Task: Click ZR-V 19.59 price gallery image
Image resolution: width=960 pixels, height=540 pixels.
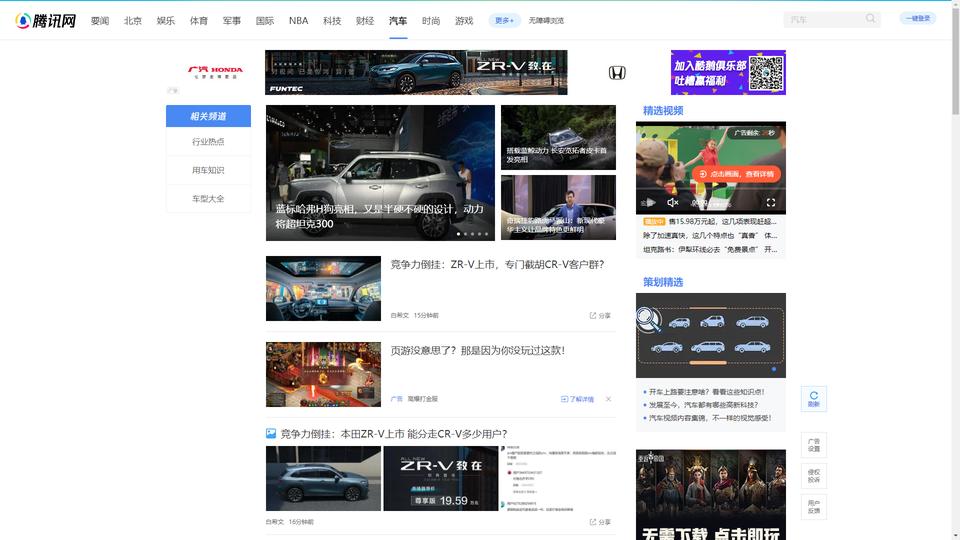Action: 441,478
